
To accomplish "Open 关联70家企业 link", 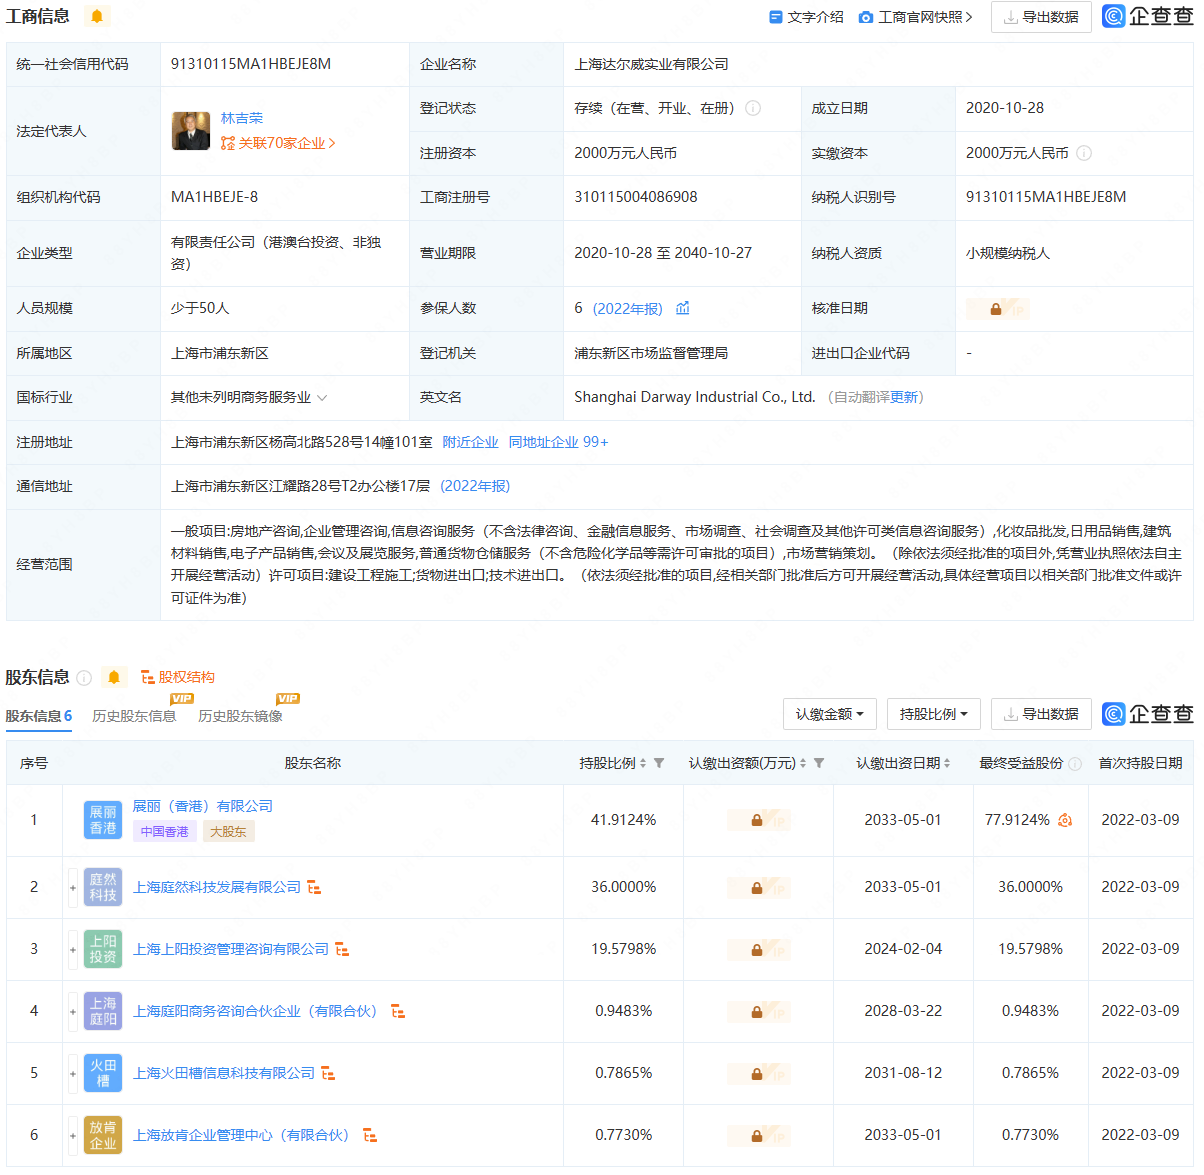I will (x=278, y=143).
